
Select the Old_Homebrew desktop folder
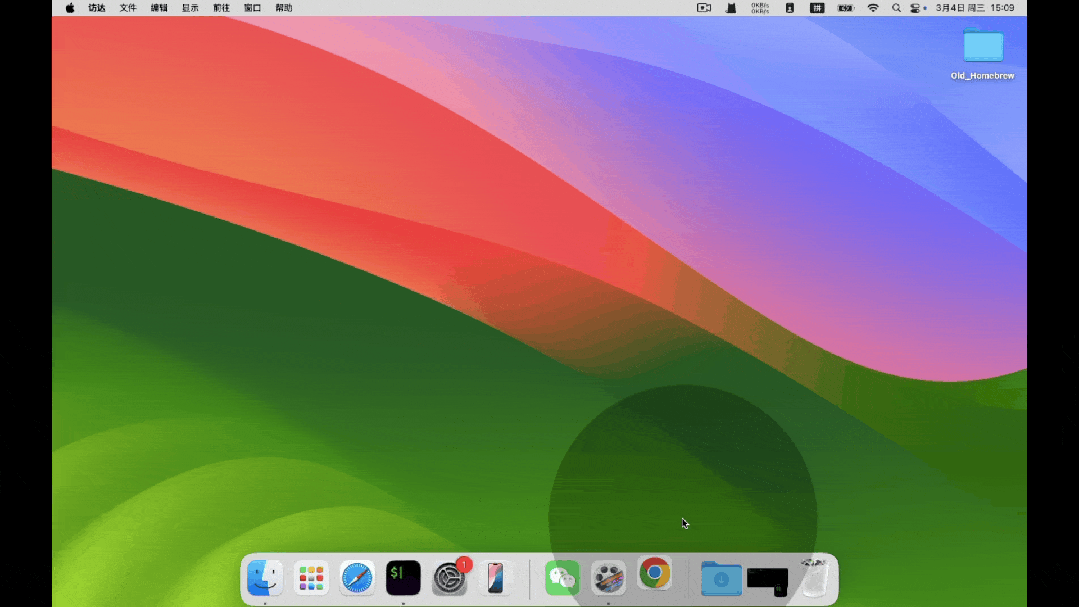(983, 54)
